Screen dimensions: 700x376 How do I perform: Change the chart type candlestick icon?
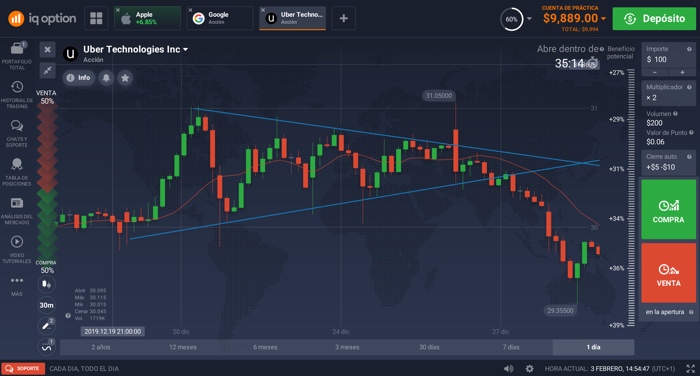pos(46,284)
